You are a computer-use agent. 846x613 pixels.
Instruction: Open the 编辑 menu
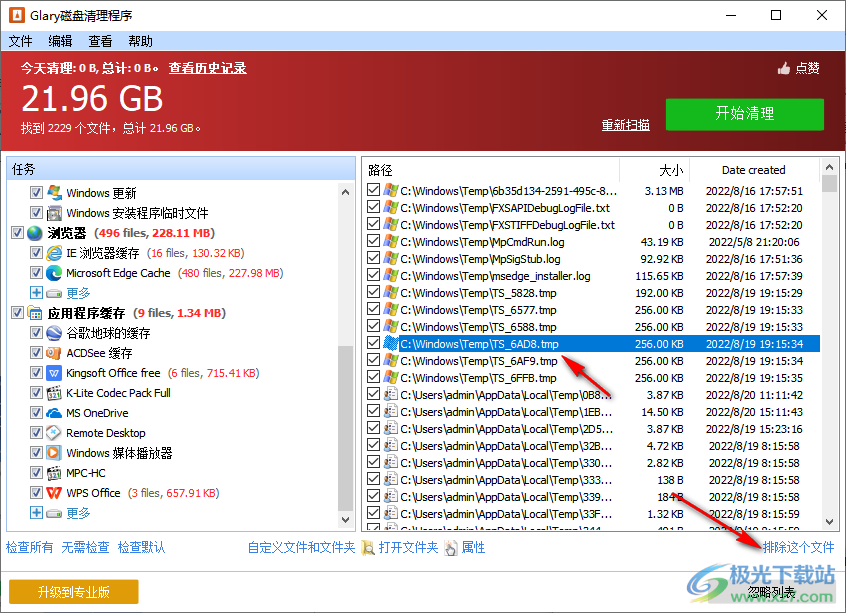(x=59, y=41)
